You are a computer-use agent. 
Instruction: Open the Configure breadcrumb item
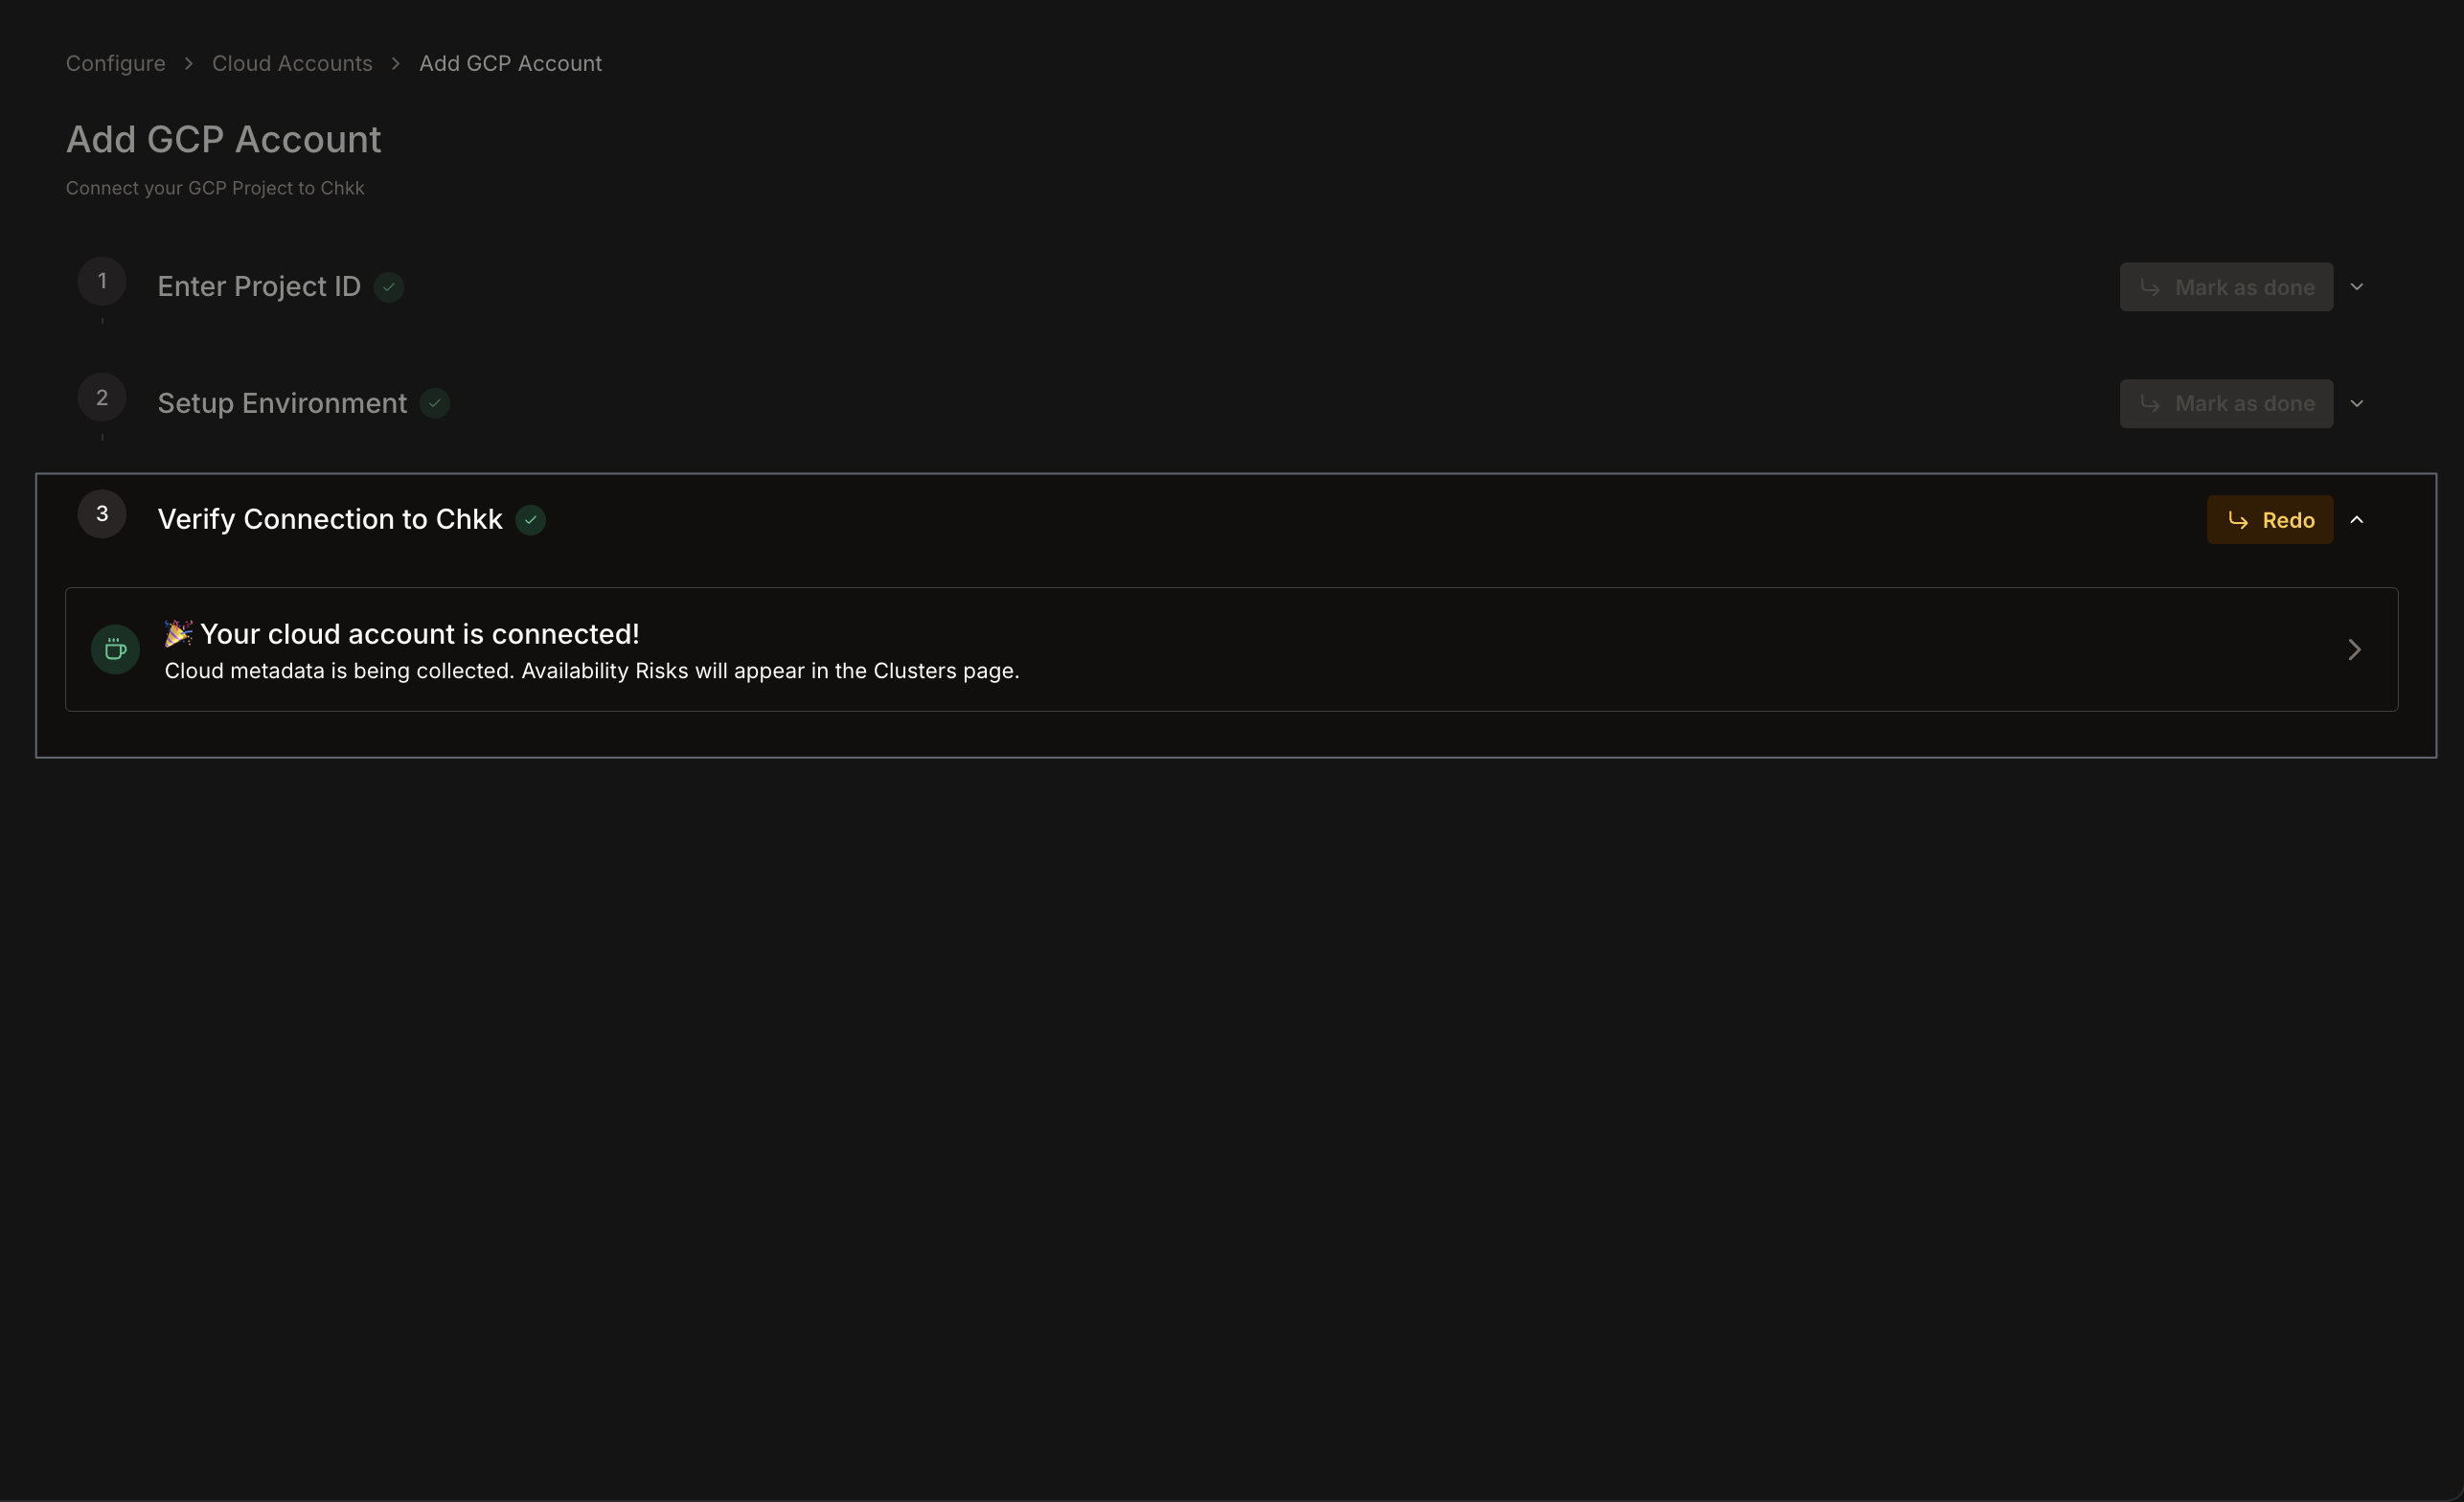click(x=115, y=63)
